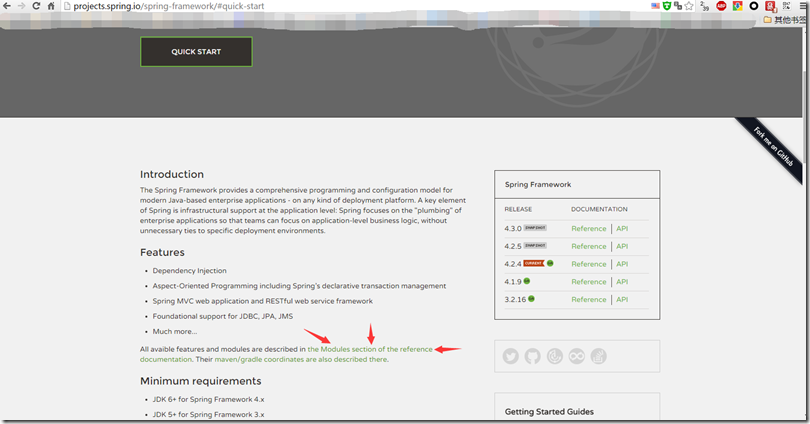Image resolution: width=810 pixels, height=424 pixels.
Task: Click the US flag extension icon
Action: point(656,6)
